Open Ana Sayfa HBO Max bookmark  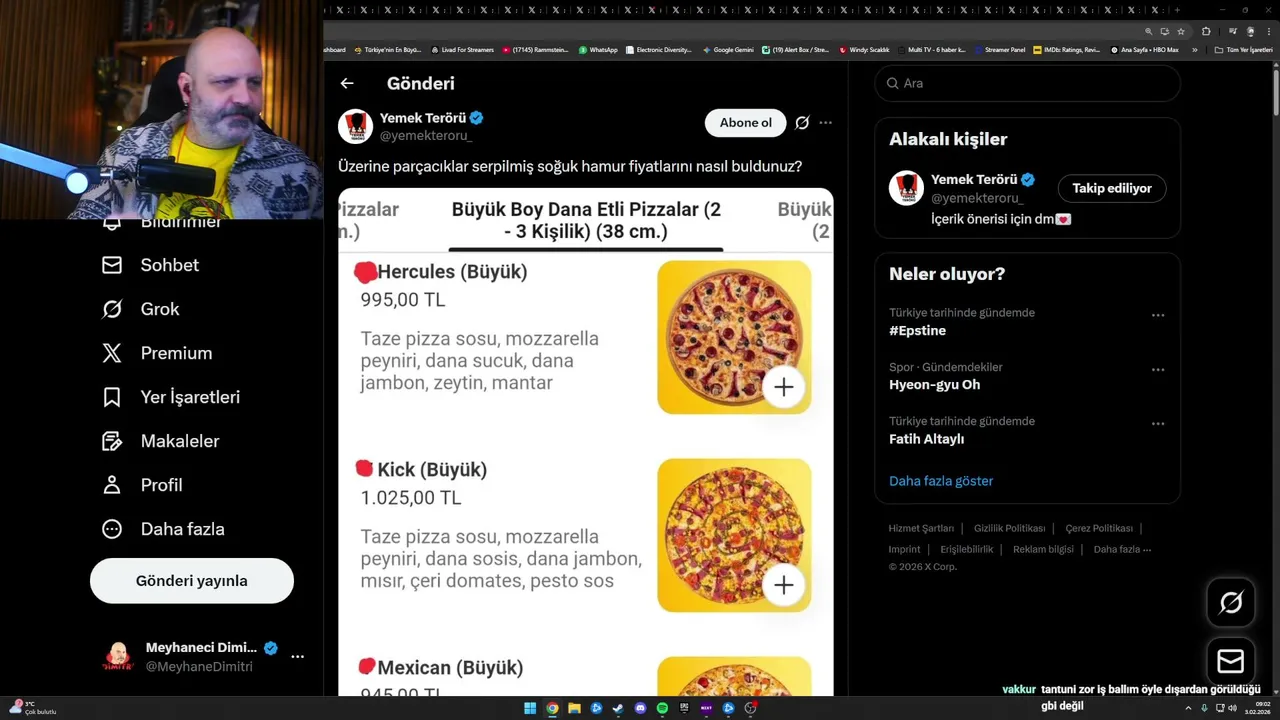(1144, 50)
